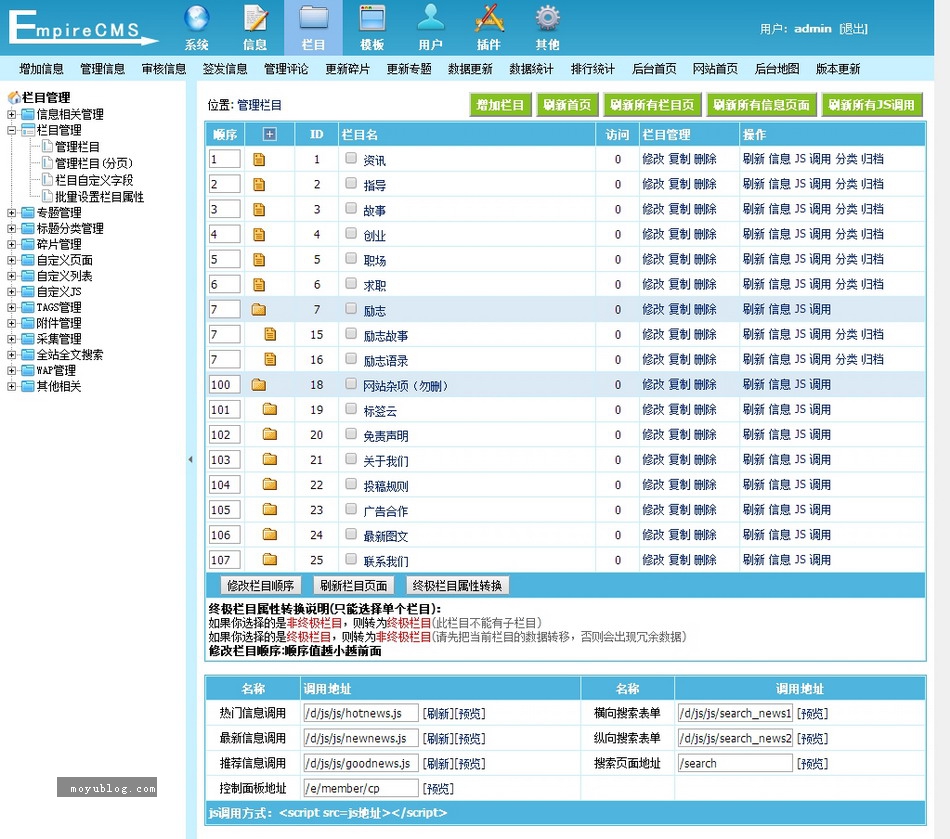
Task: Click the folder icon for 免责声明 row
Action: point(270,434)
